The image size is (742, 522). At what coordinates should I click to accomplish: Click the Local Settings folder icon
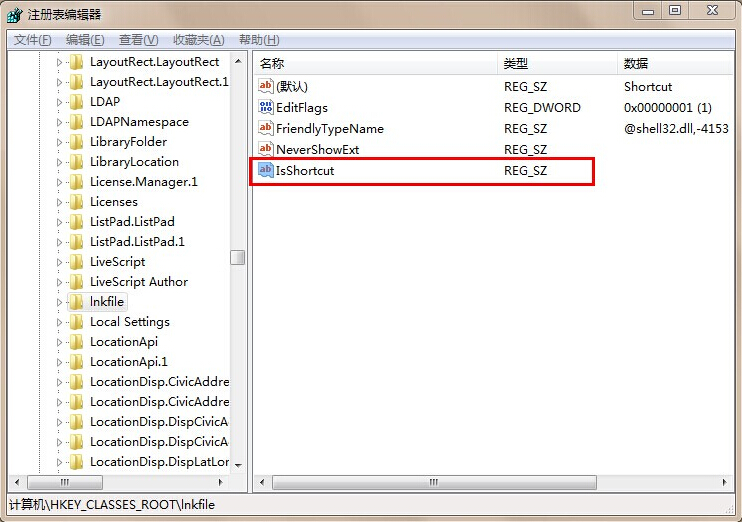[x=77, y=322]
